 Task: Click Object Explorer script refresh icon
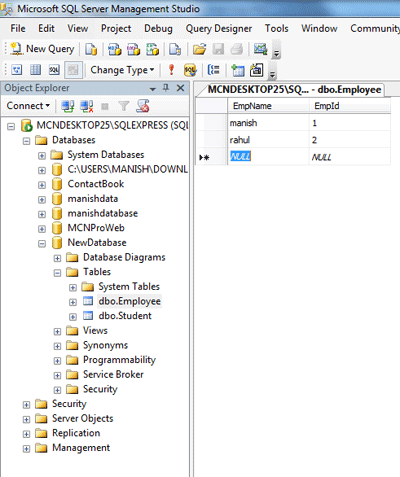click(143, 106)
